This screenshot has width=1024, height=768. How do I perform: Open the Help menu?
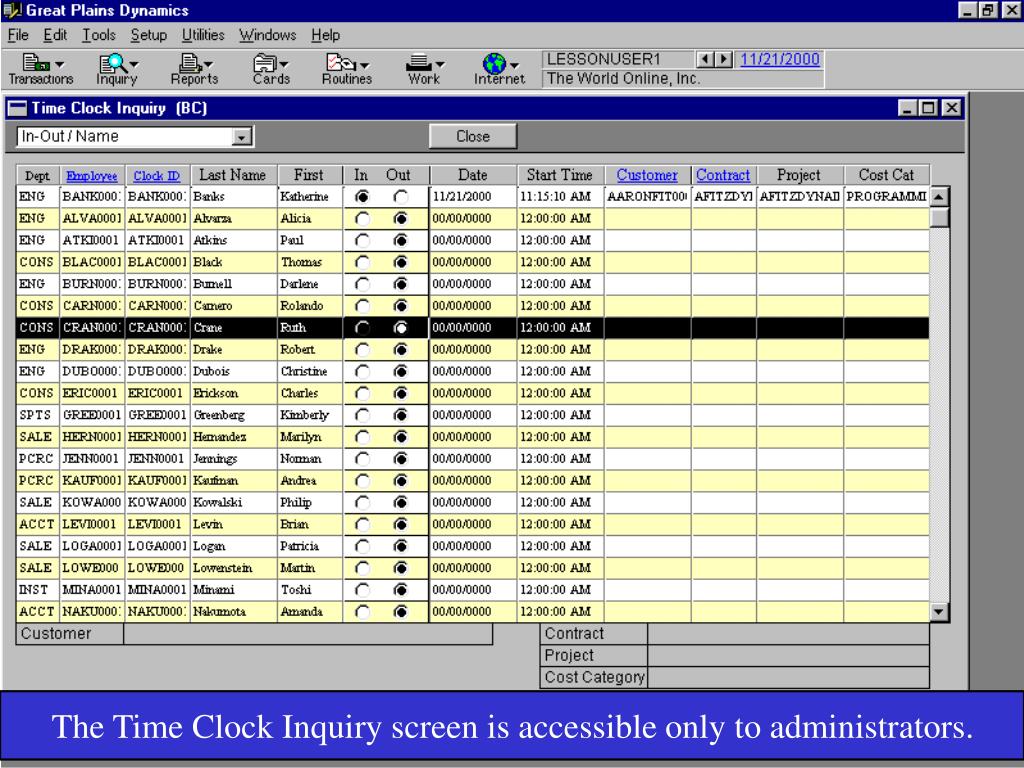click(325, 35)
